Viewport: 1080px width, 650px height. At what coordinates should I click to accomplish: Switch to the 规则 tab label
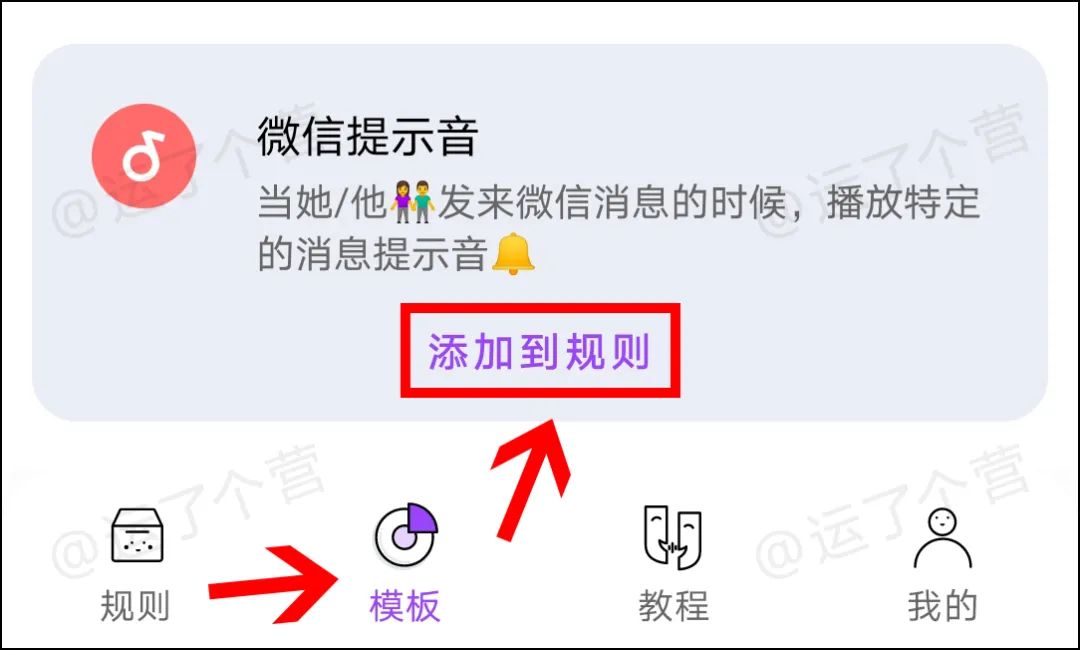[136, 606]
